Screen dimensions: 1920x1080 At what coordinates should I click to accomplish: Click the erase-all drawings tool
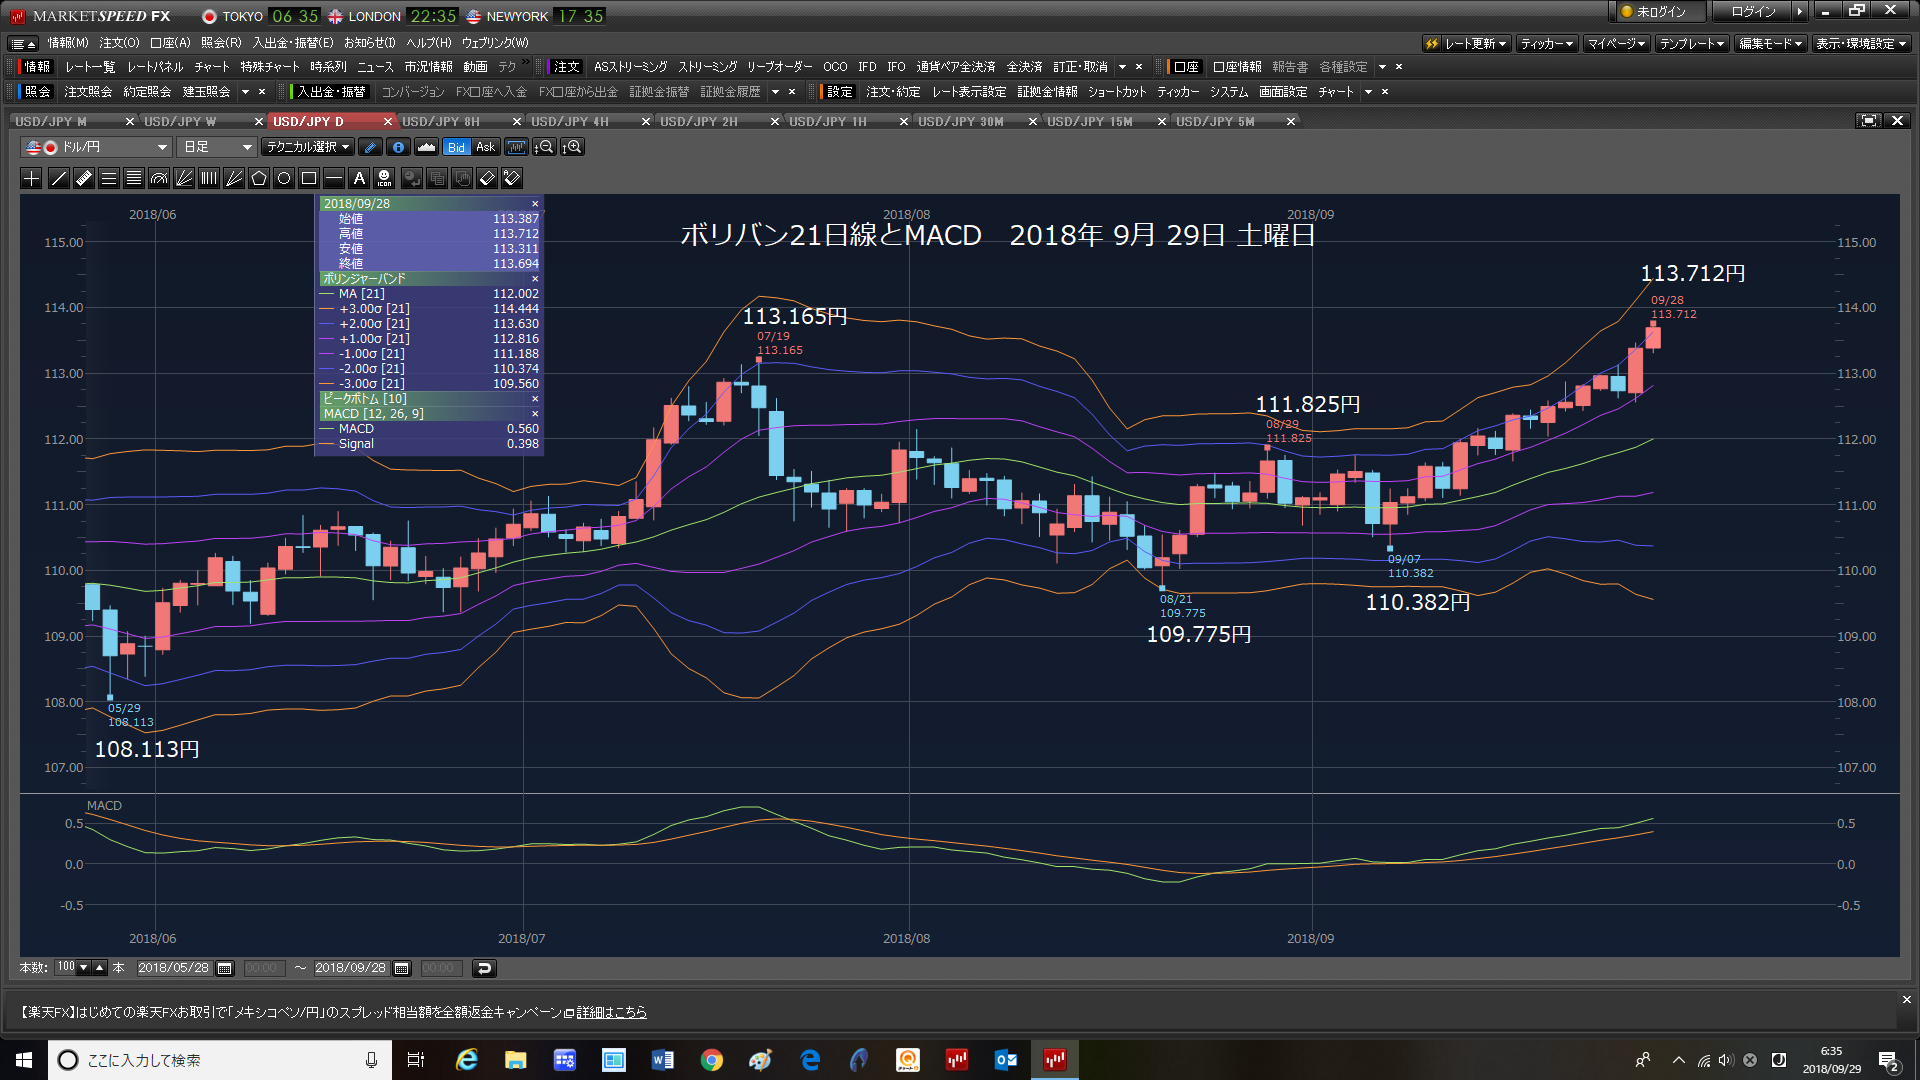pyautogui.click(x=512, y=178)
